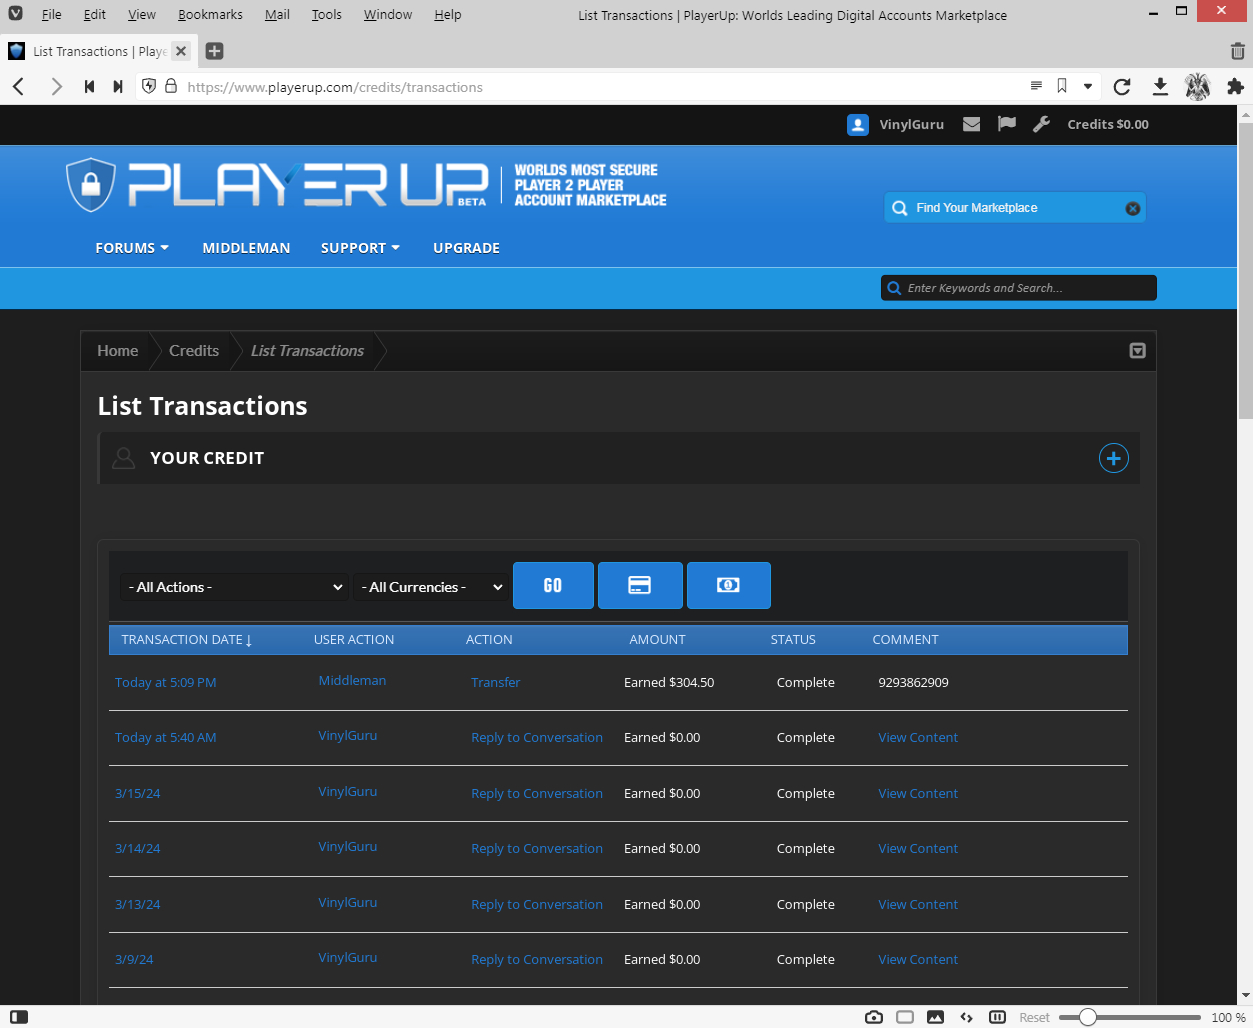Open the Bookmarks menu
1253x1028 pixels.
(209, 14)
